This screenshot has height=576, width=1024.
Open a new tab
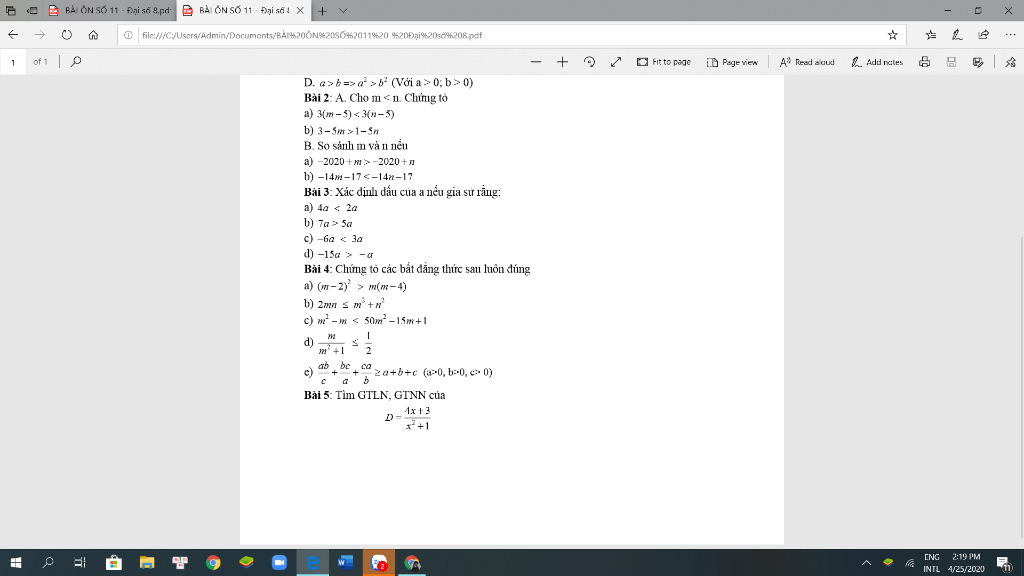click(322, 10)
